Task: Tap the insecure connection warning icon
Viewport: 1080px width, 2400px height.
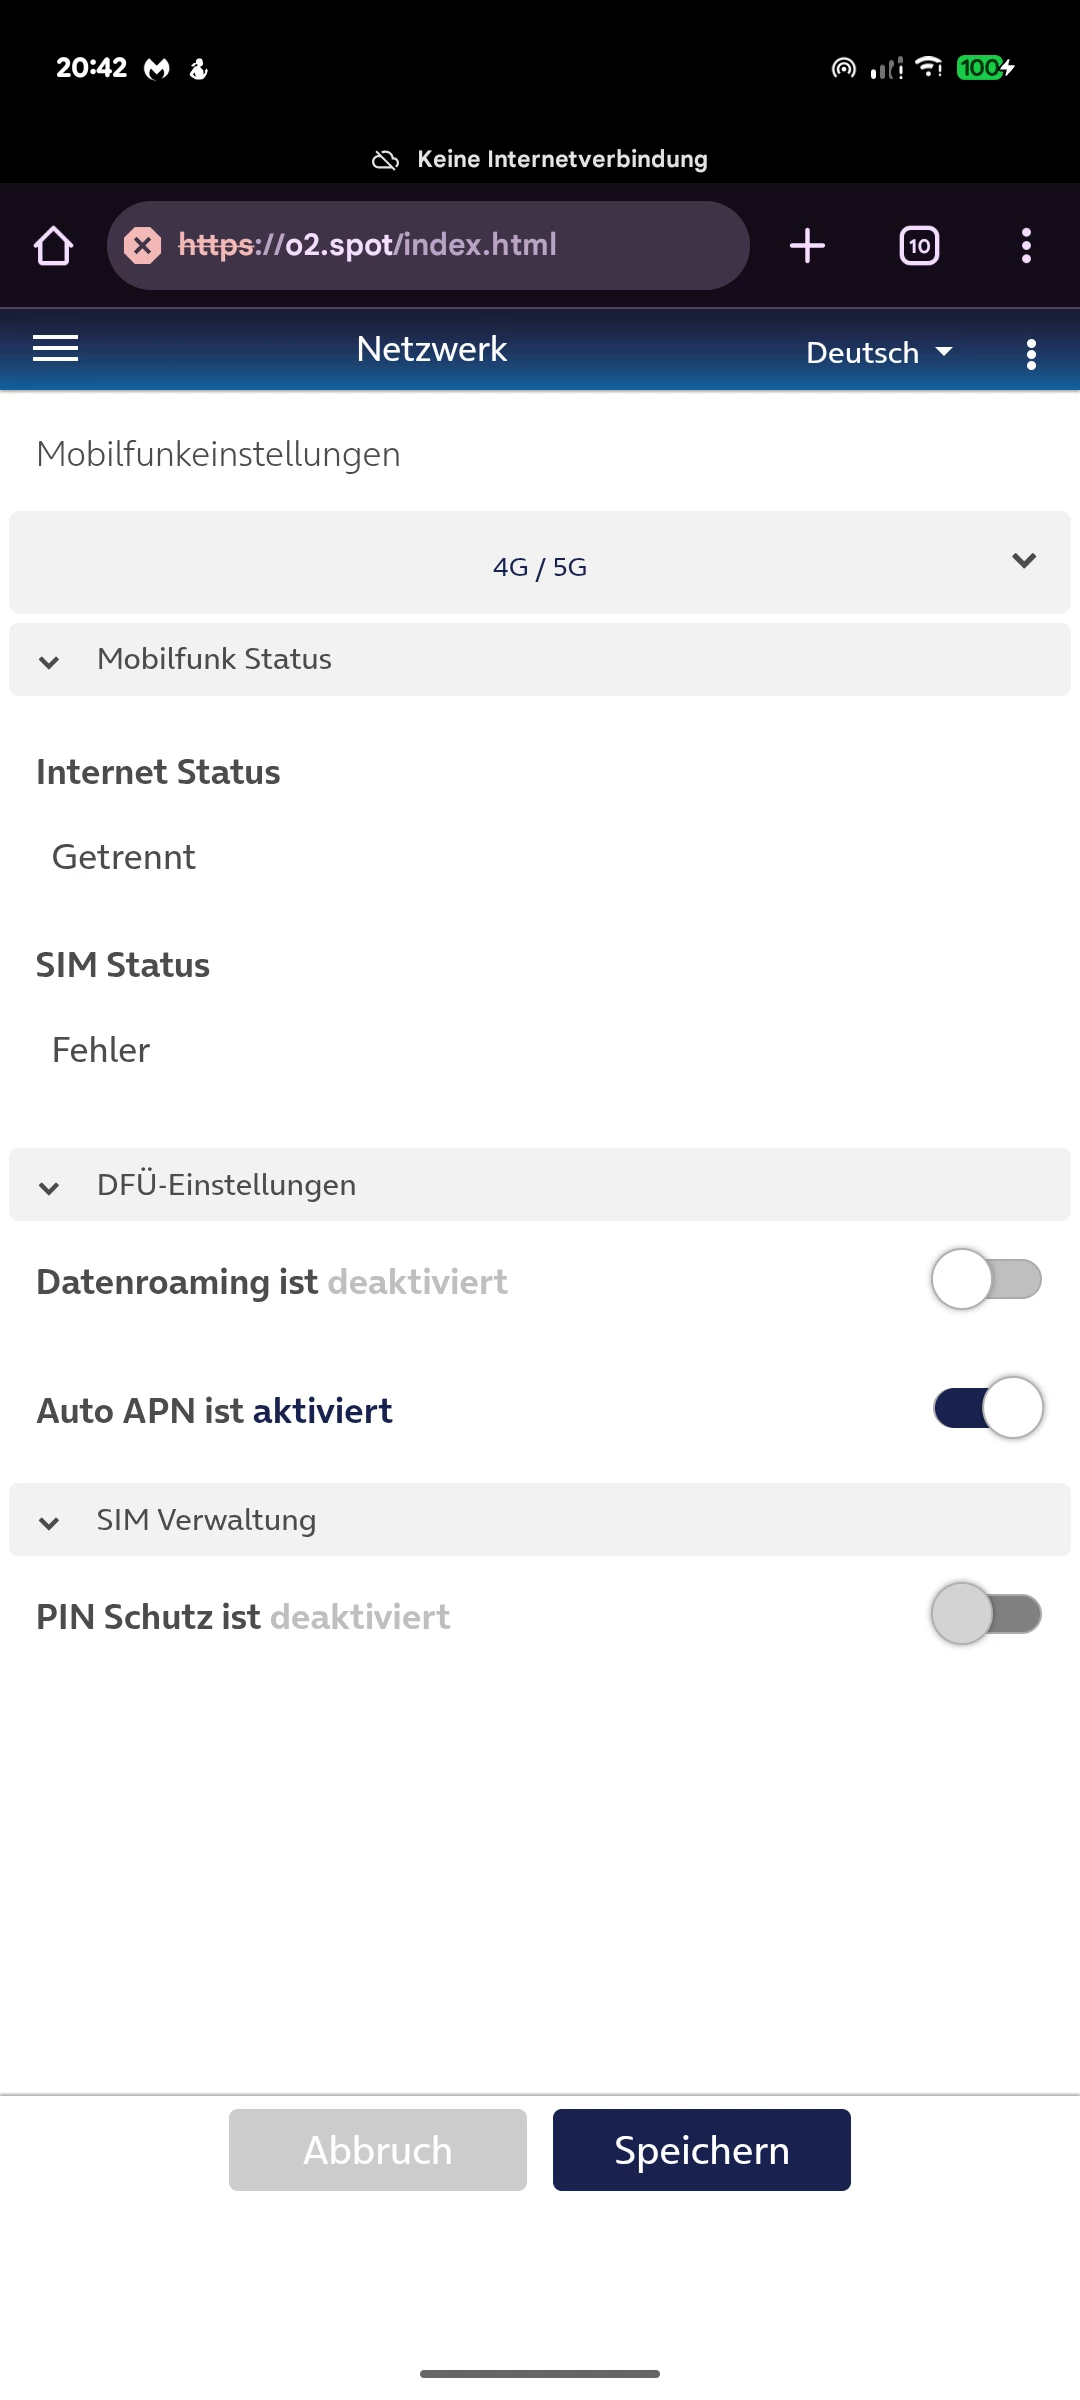Action: click(x=143, y=245)
